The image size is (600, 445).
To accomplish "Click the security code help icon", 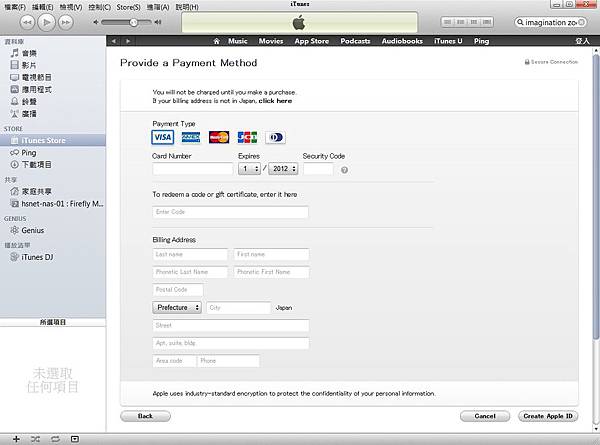I will pyautogui.click(x=344, y=170).
